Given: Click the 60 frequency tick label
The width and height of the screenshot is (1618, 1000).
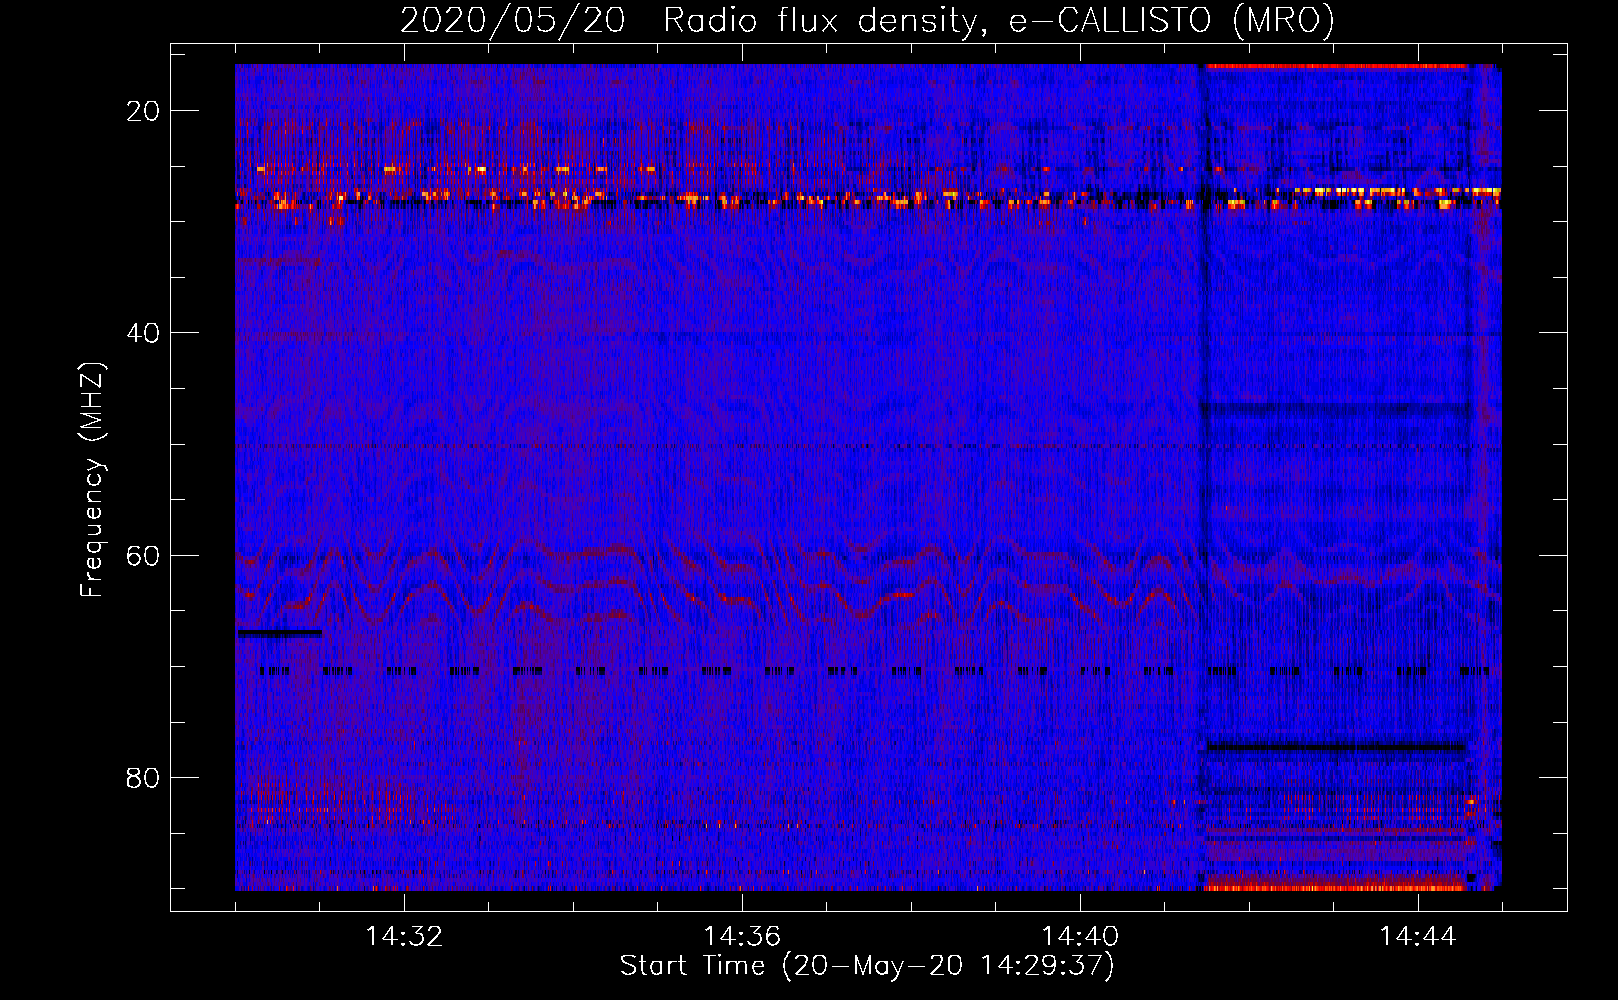Looking at the screenshot, I should (x=144, y=555).
